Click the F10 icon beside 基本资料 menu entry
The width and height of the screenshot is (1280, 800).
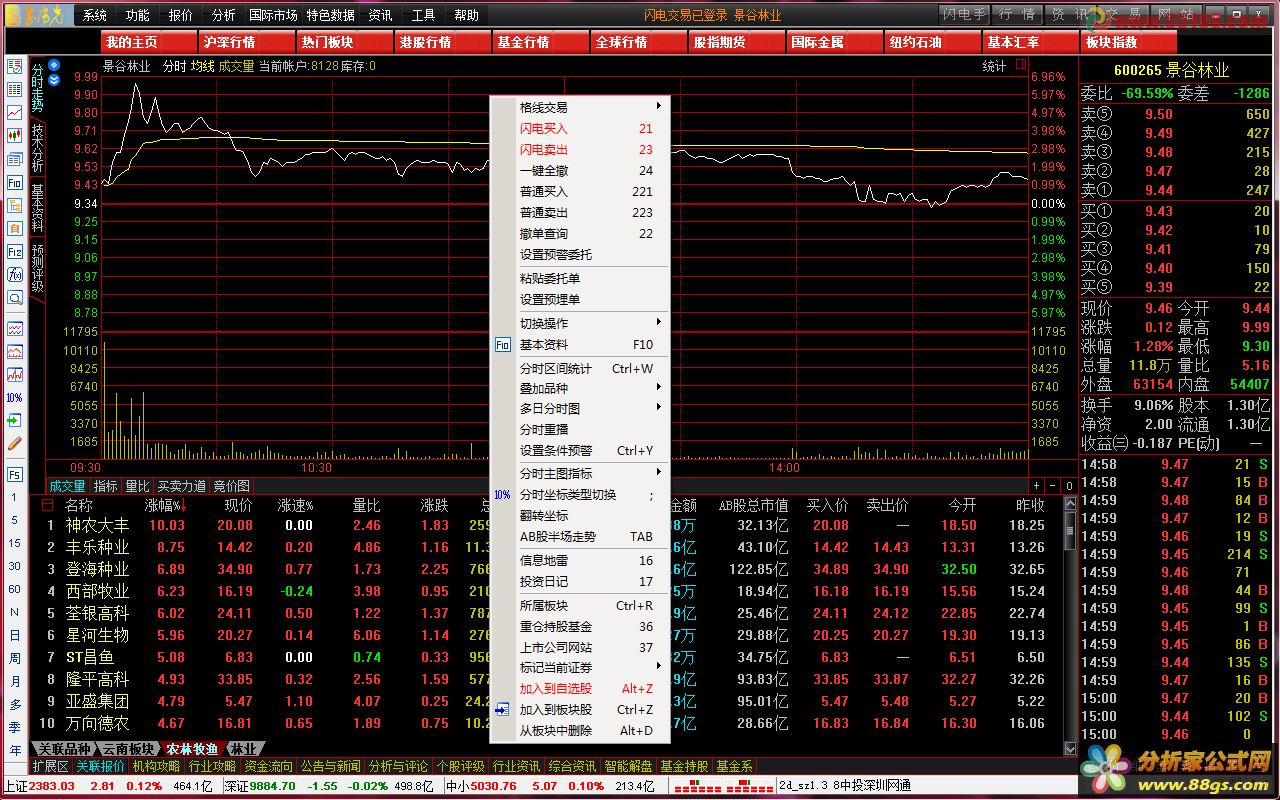point(502,345)
